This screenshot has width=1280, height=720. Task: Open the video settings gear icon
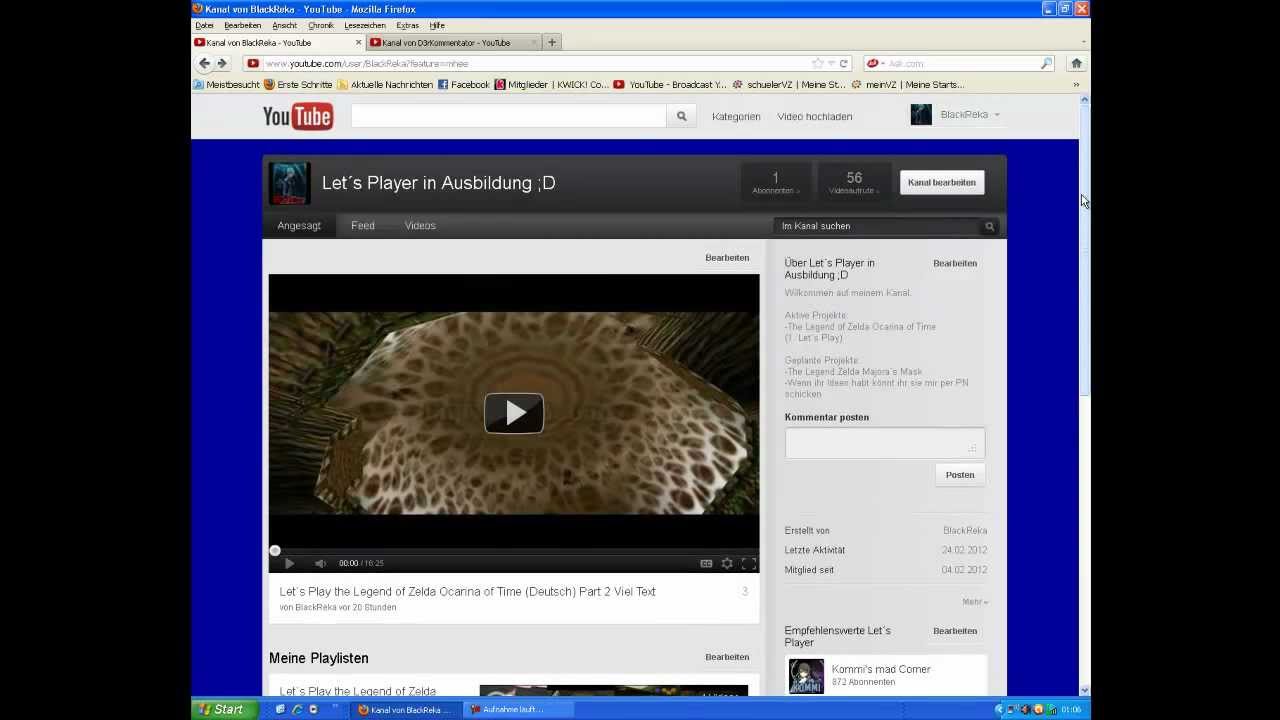(x=727, y=563)
